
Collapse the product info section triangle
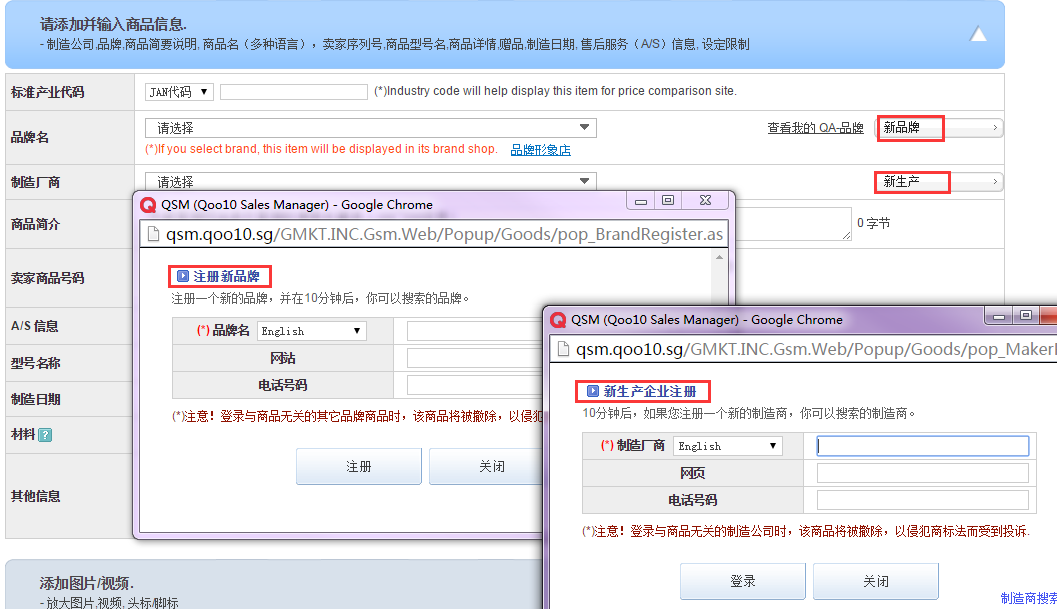click(x=978, y=34)
